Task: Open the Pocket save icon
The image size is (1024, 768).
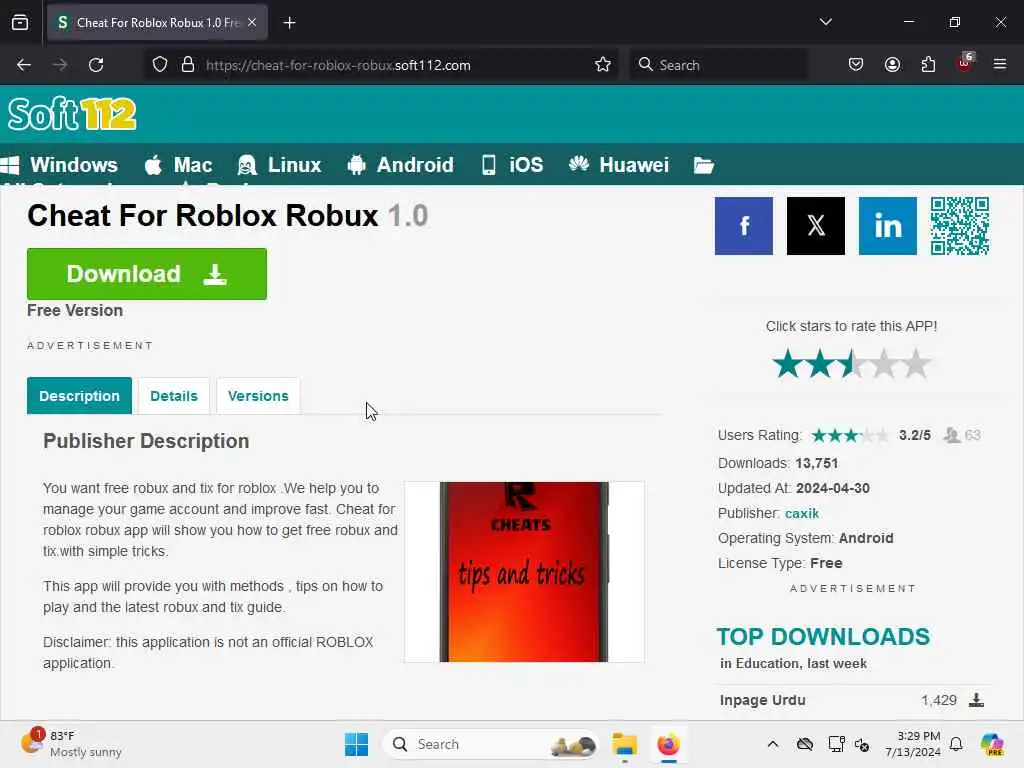Action: tap(856, 65)
